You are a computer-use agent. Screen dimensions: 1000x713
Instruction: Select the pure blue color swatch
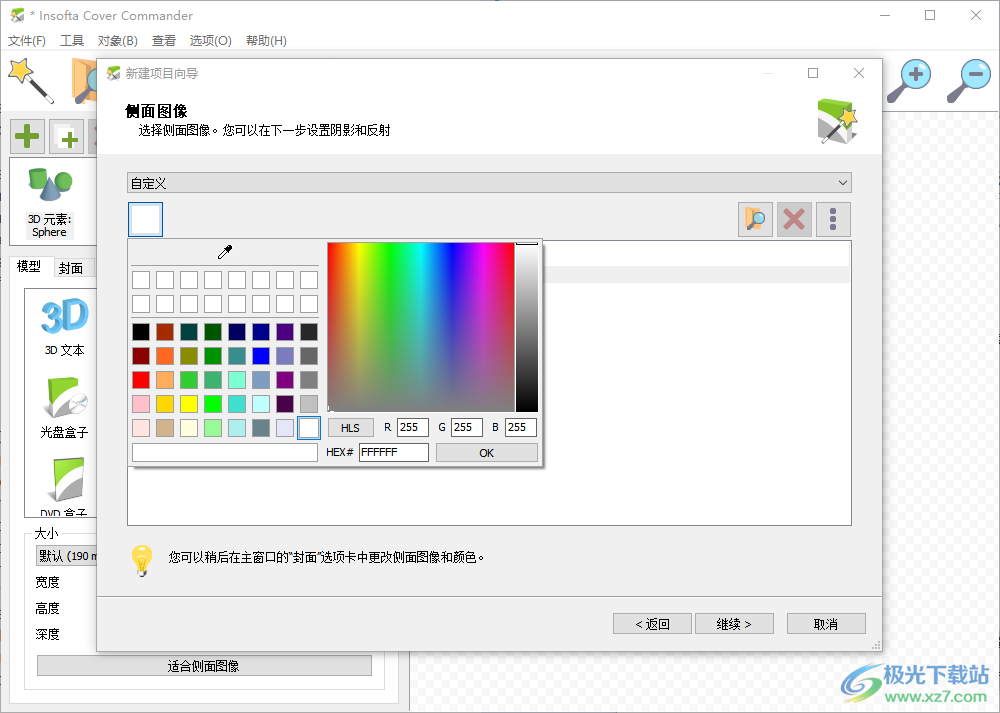click(x=261, y=356)
